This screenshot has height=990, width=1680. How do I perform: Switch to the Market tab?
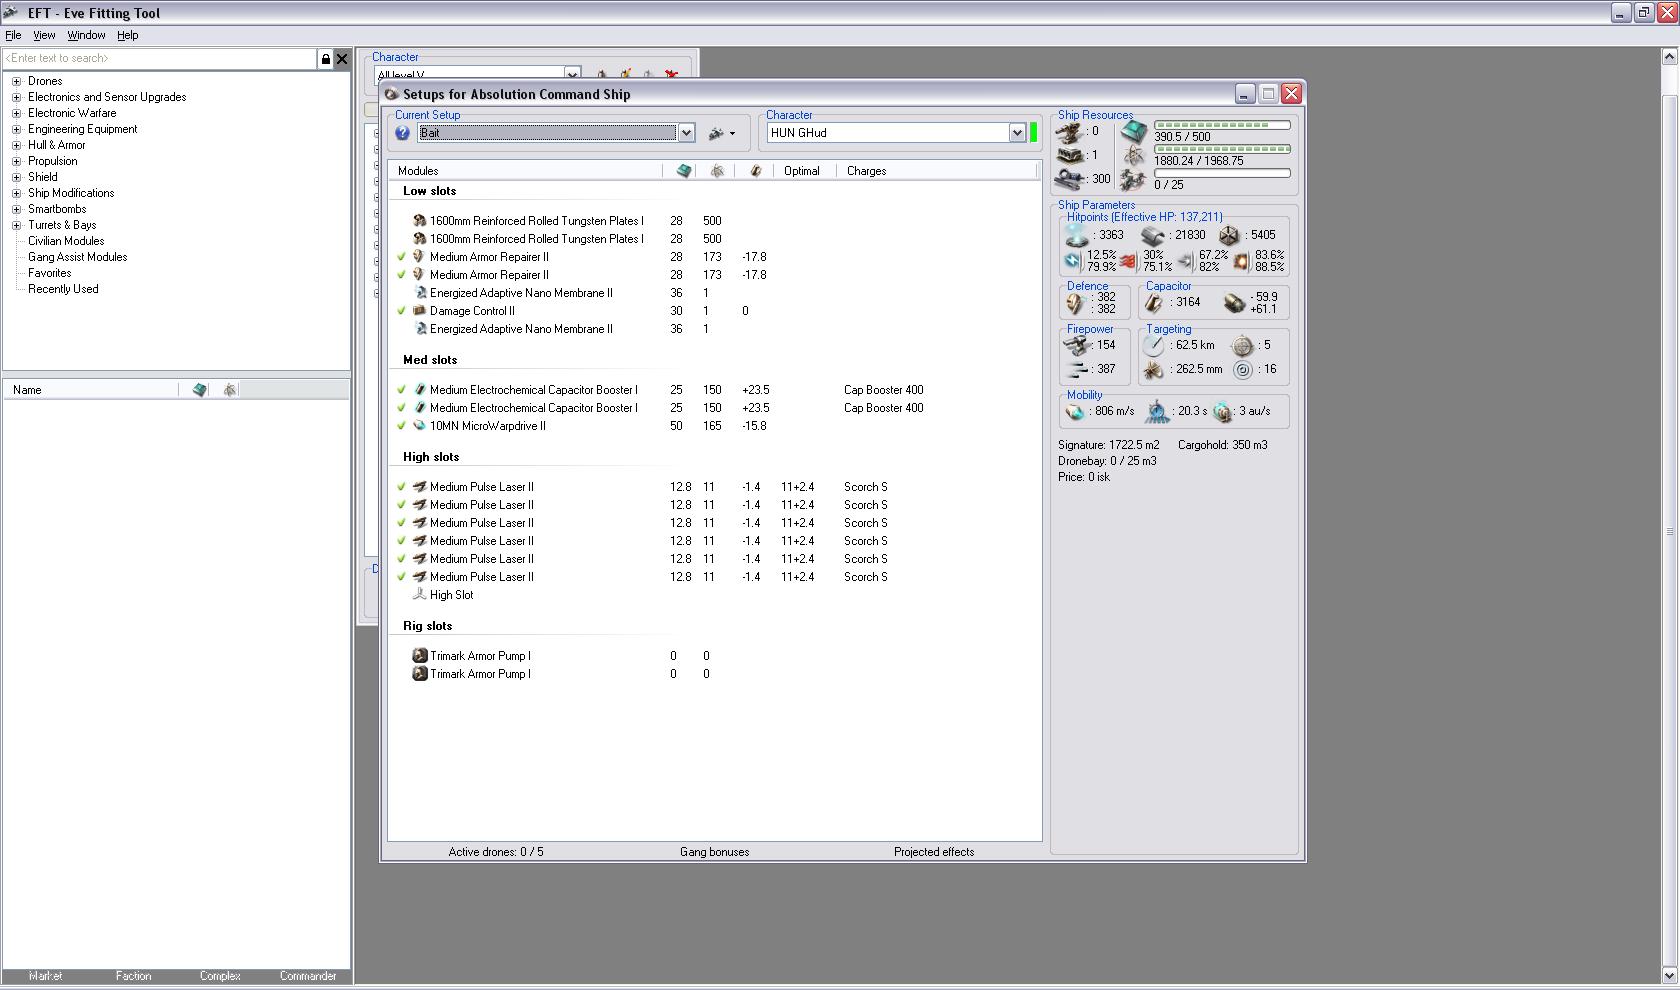pyautogui.click(x=45, y=976)
